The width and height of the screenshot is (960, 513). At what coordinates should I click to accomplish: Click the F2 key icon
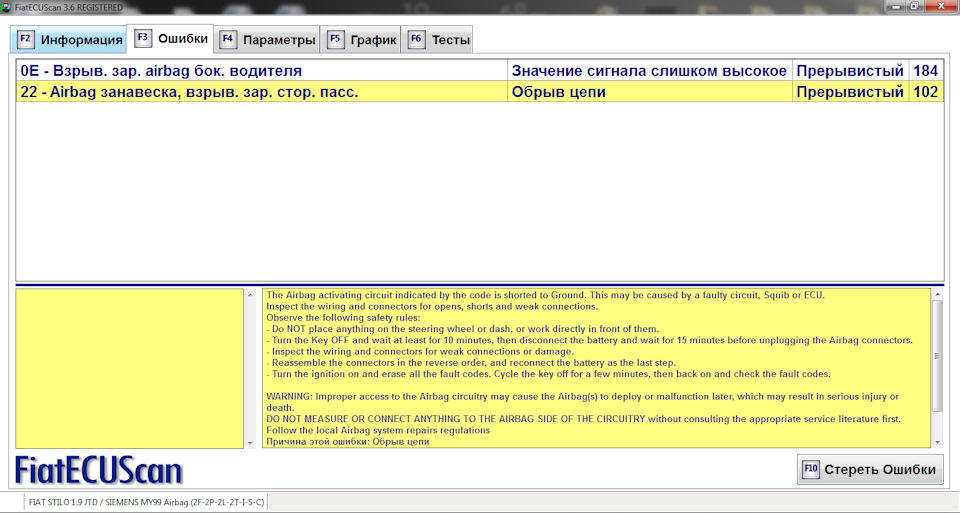coord(25,39)
